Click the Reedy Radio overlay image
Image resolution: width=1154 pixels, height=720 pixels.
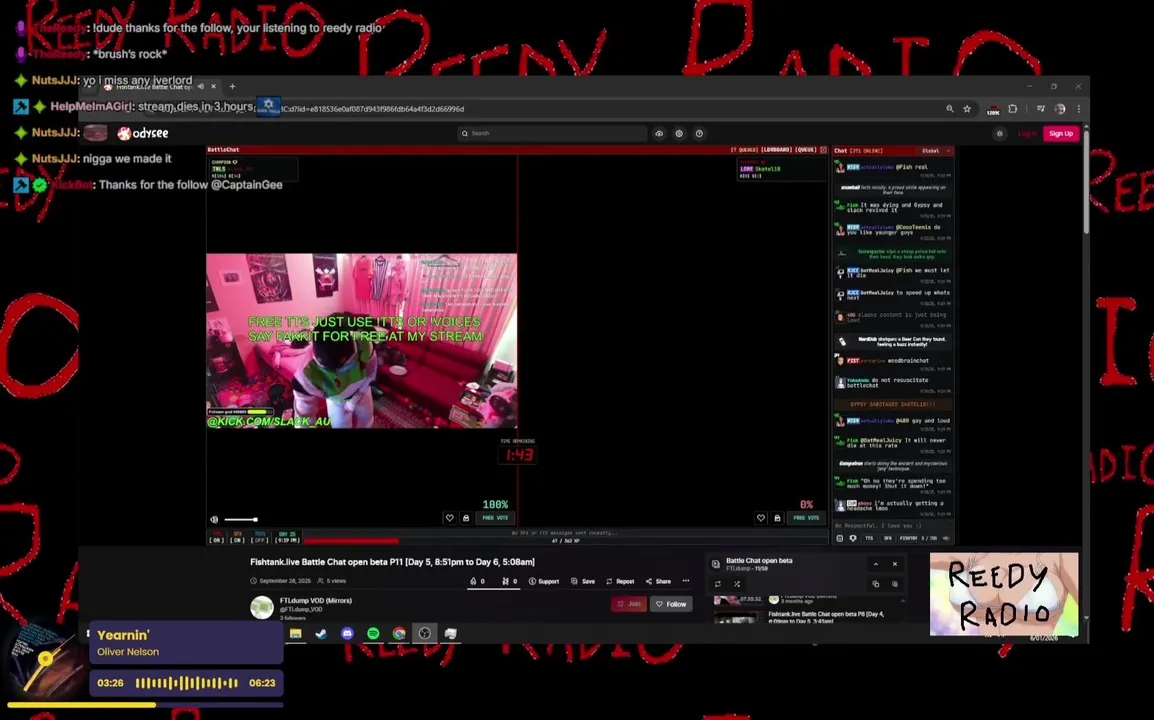(x=1004, y=594)
